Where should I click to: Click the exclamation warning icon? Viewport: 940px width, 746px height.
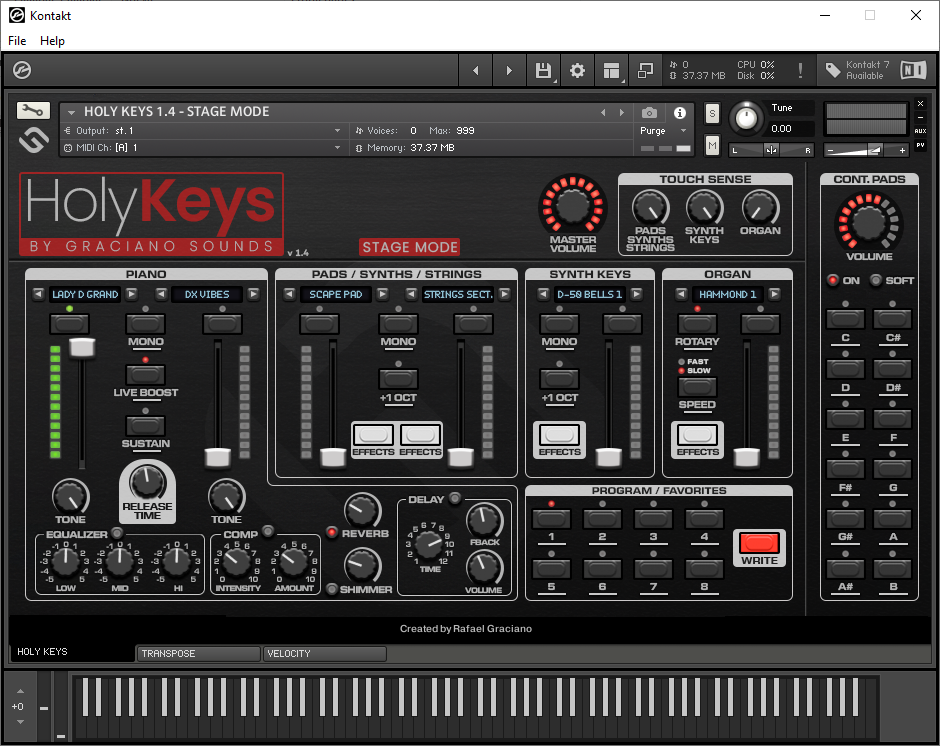(x=800, y=71)
